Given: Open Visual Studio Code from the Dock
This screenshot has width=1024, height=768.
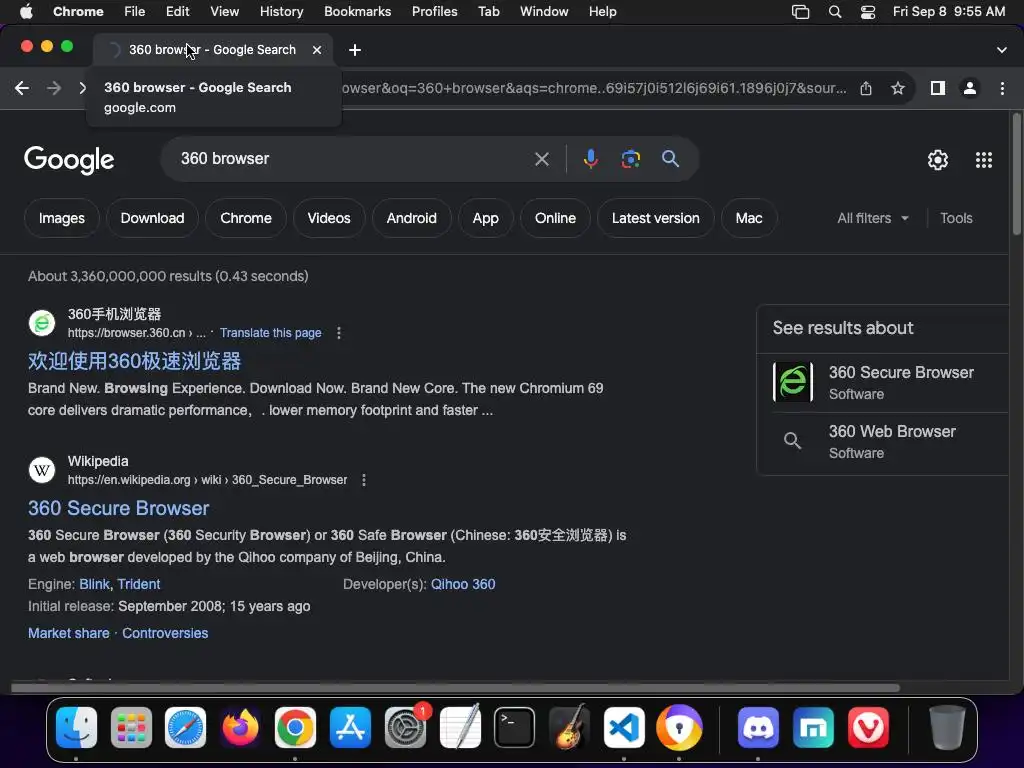Looking at the screenshot, I should click(624, 728).
